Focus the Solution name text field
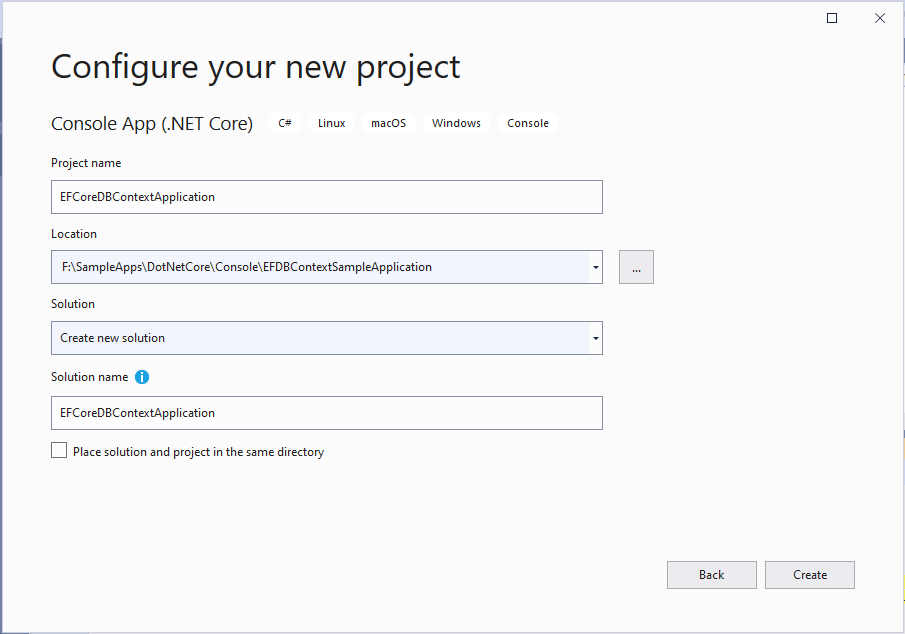Screen dimensions: 905x634 coord(327,413)
